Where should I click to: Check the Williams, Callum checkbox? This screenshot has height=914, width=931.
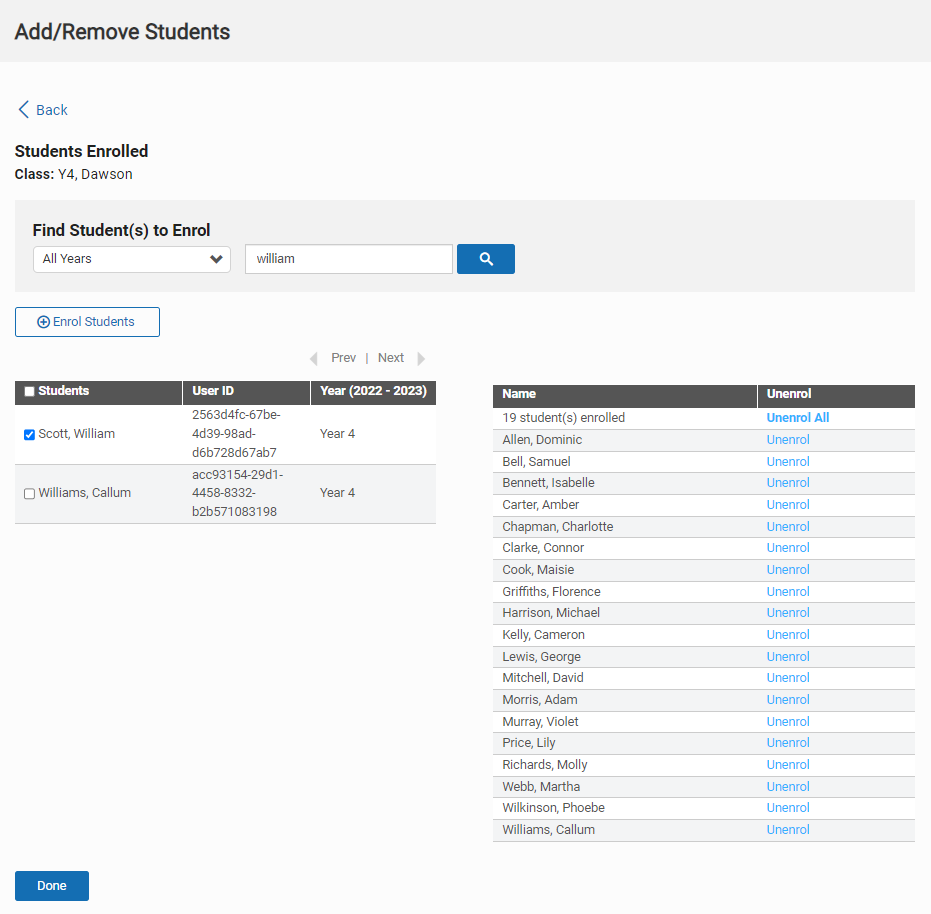[x=29, y=494]
